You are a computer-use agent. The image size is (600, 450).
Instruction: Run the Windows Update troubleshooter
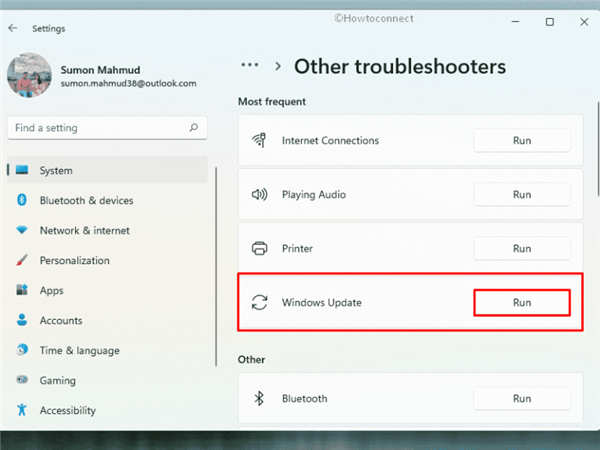pos(522,302)
